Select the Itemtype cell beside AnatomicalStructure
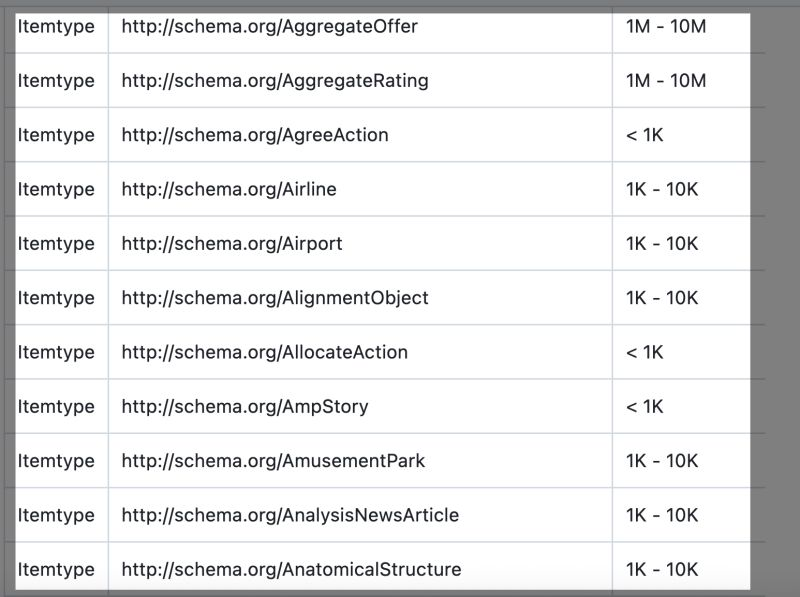Image resolution: width=800 pixels, height=597 pixels. coord(56,570)
